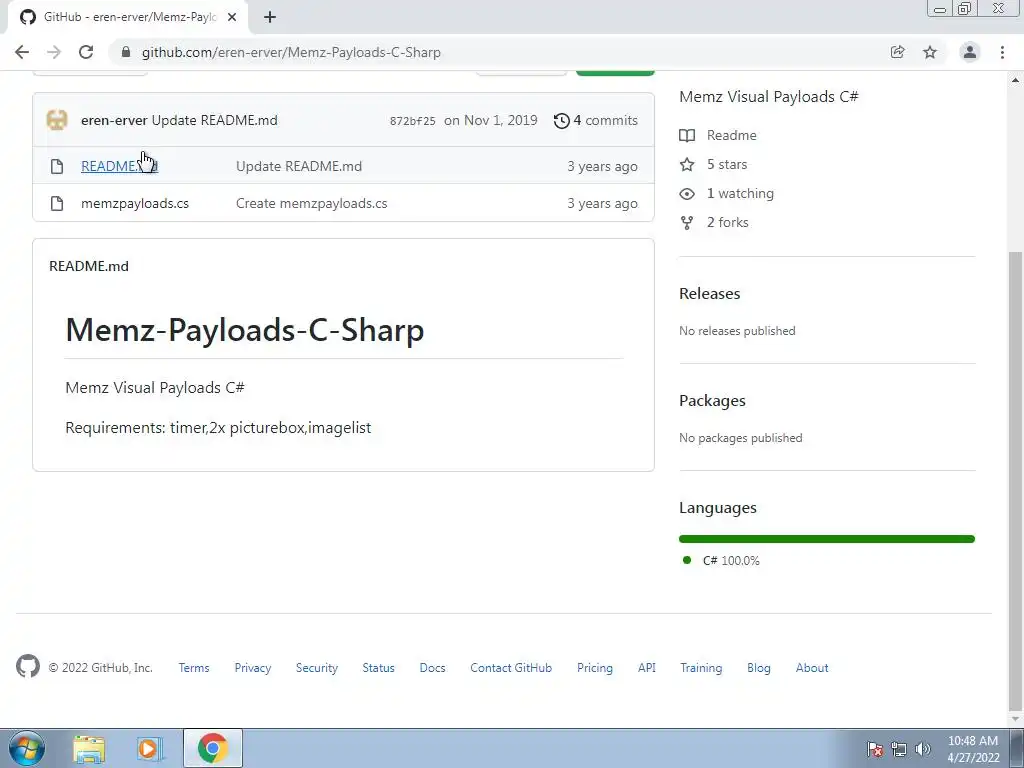Click the green dot beside C#
The width and height of the screenshot is (1024, 768).
686,560
